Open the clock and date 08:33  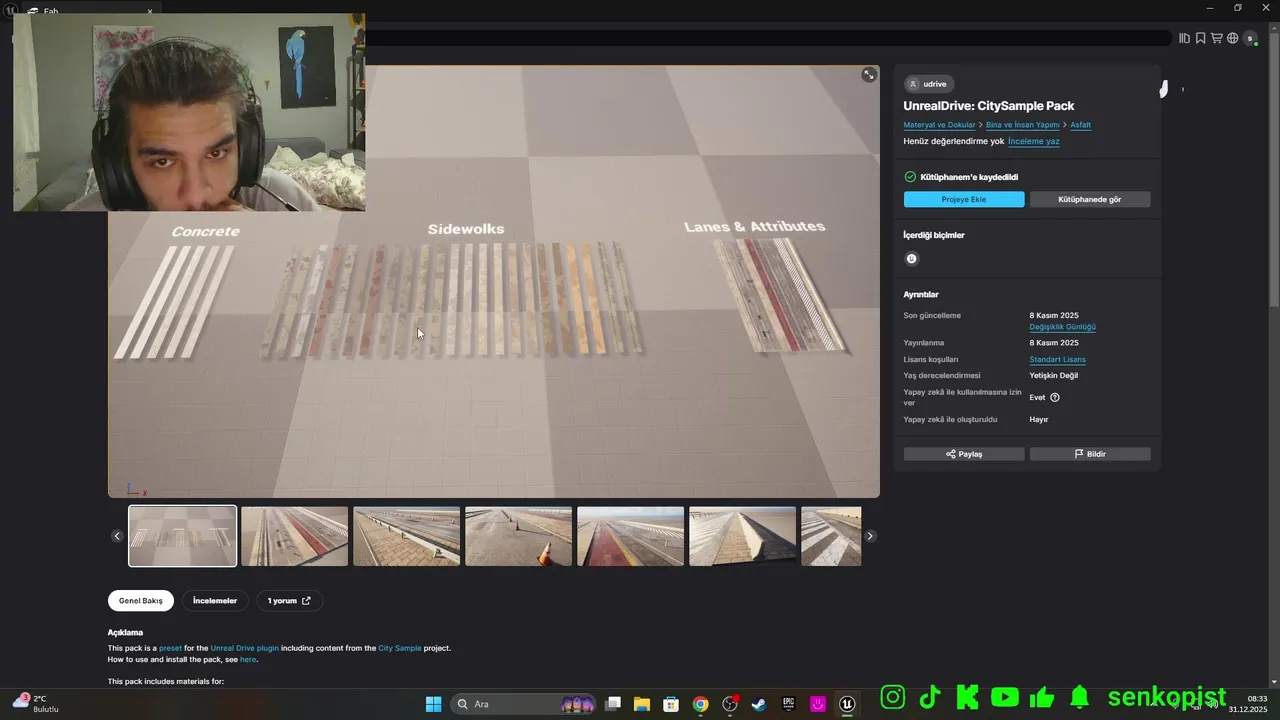pos(1249,703)
